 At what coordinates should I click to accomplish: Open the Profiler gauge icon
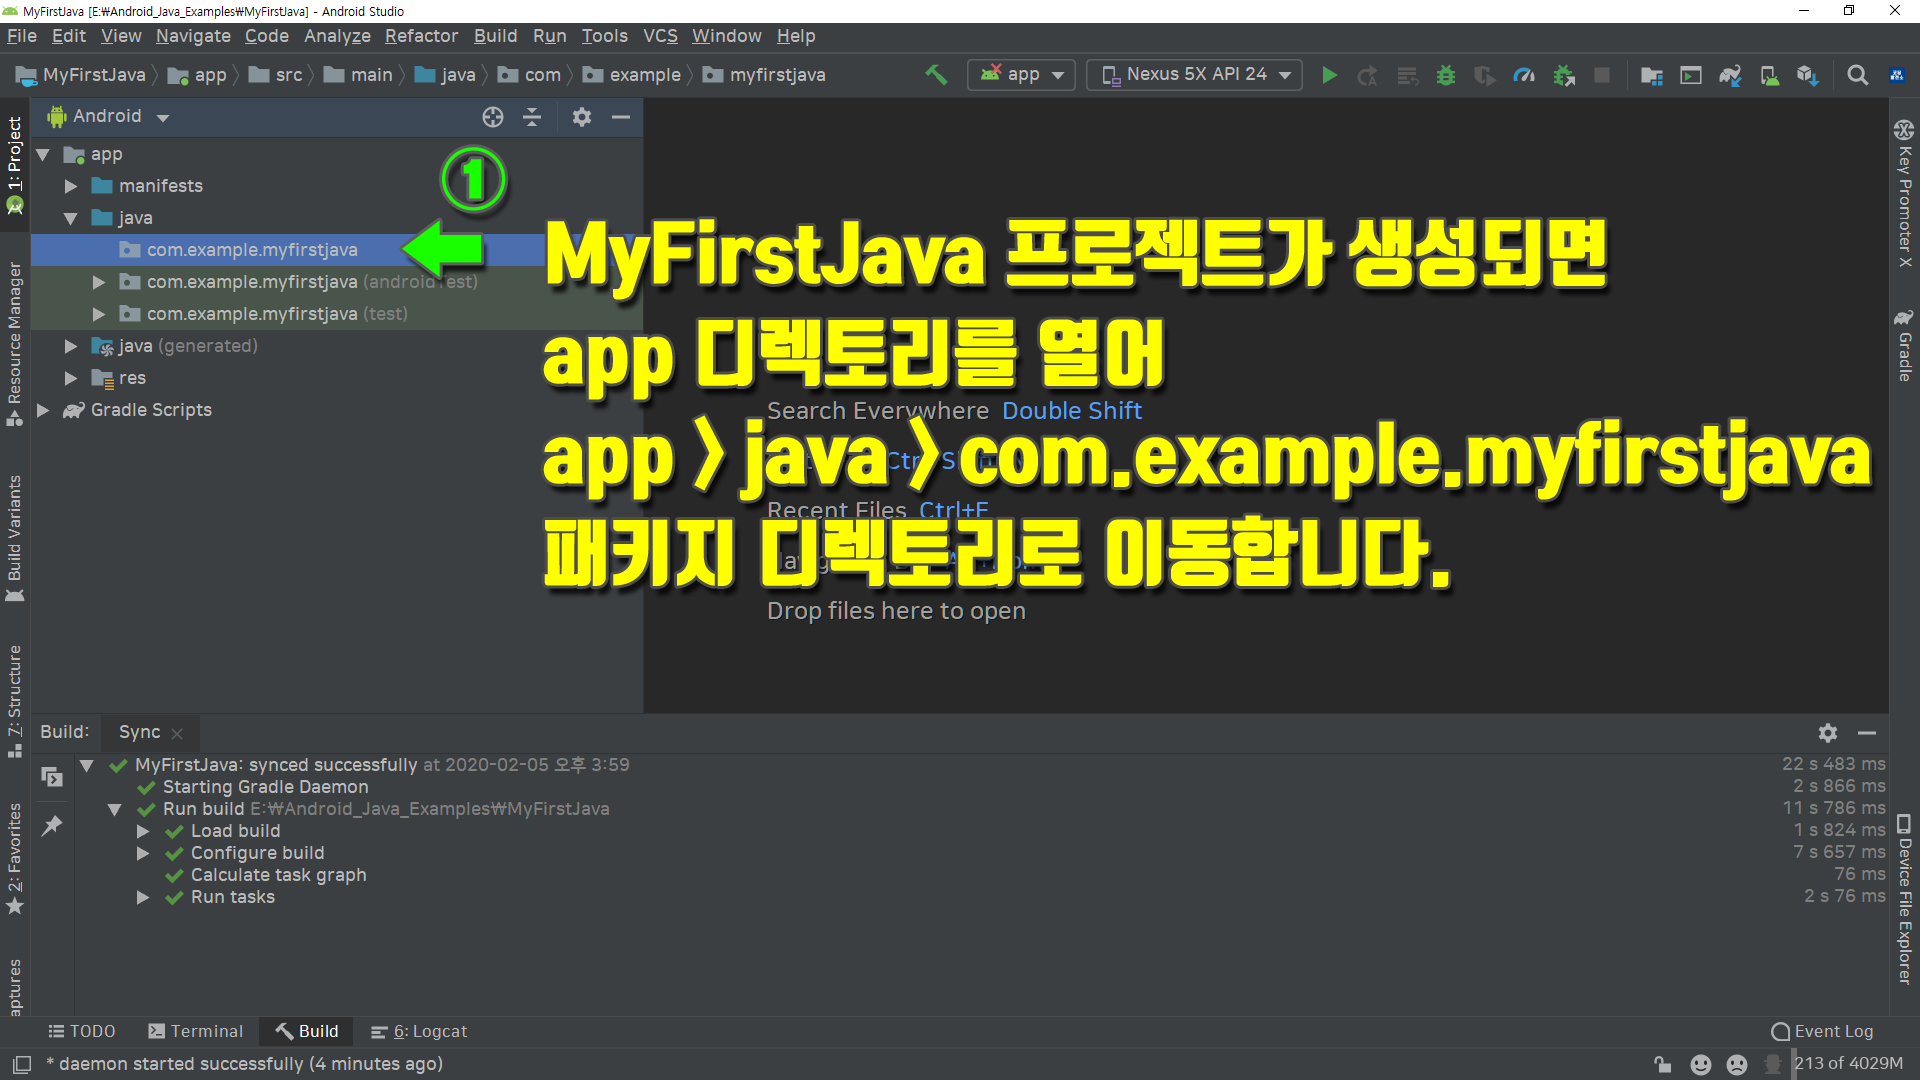click(1523, 75)
